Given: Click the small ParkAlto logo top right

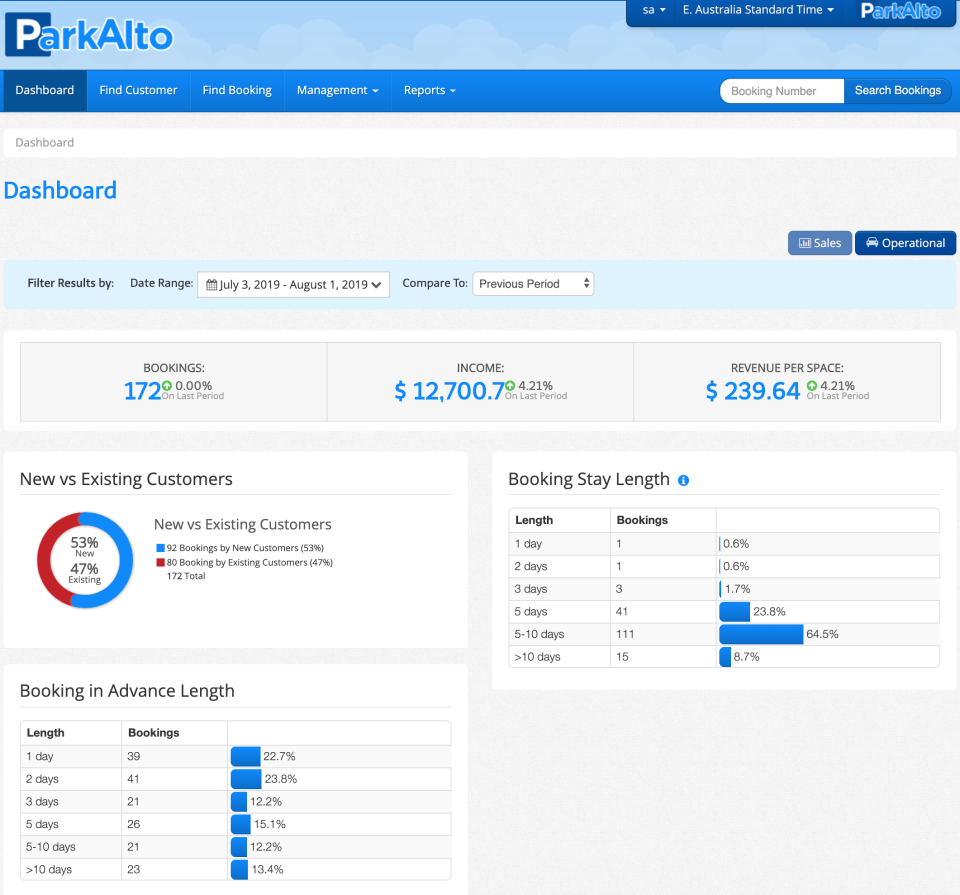Looking at the screenshot, I should tap(900, 11).
